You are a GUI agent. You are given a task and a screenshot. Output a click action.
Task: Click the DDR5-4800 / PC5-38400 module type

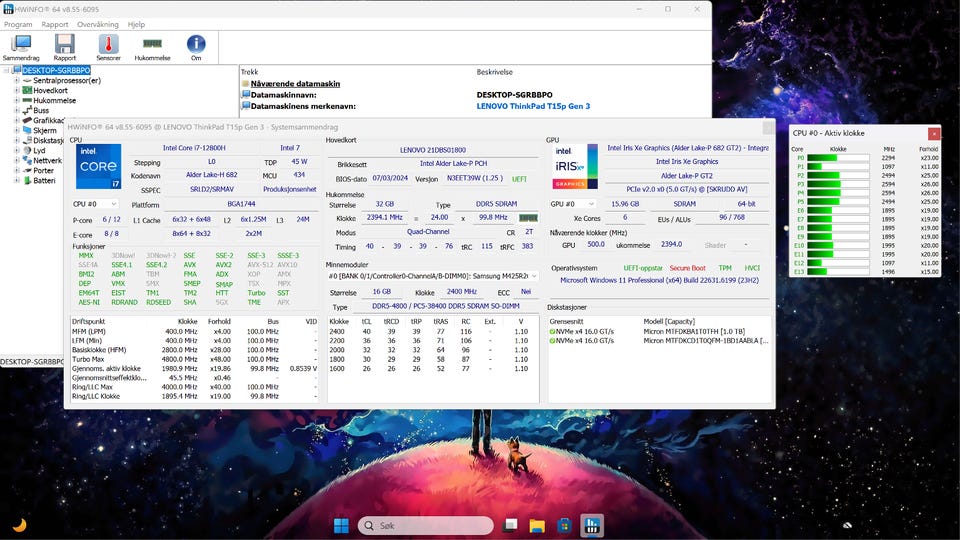coord(445,306)
